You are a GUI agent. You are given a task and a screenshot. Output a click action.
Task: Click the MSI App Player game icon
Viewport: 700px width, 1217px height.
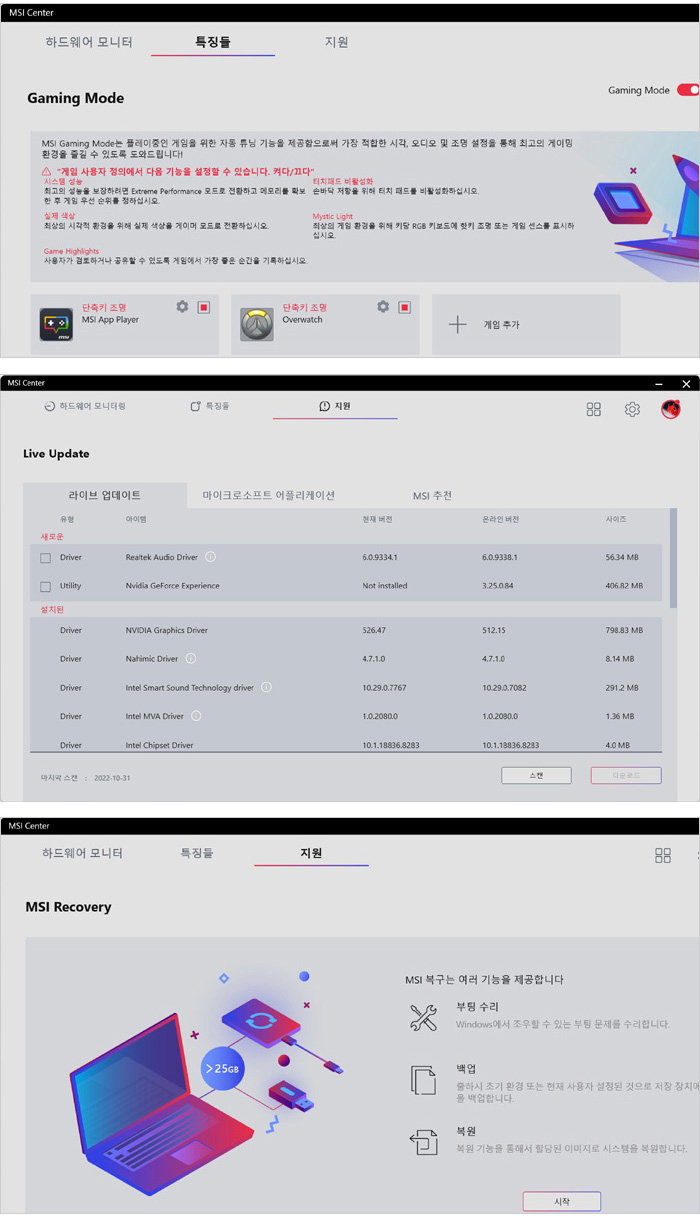click(x=56, y=325)
